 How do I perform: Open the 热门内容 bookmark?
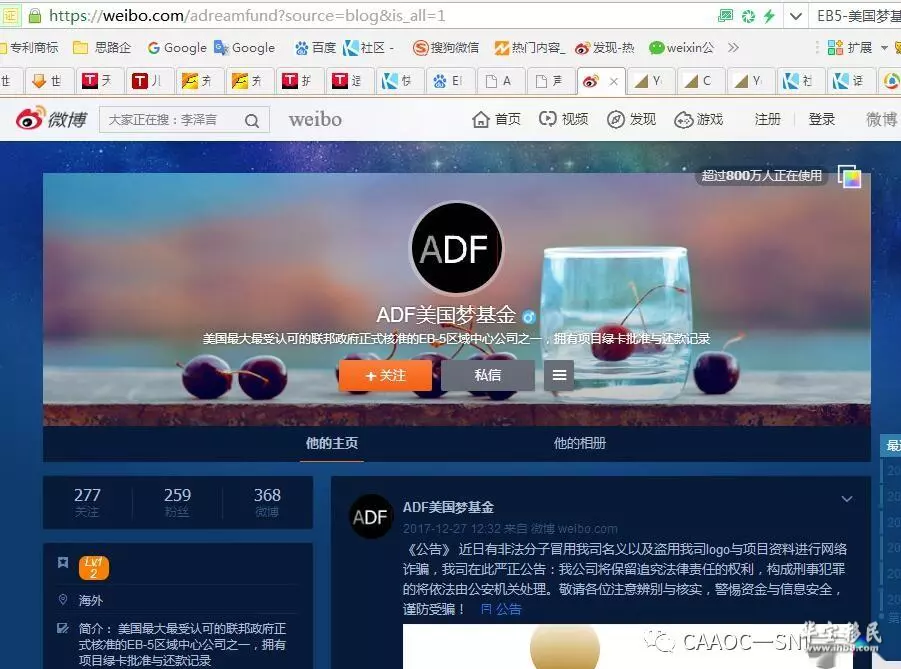tap(530, 48)
